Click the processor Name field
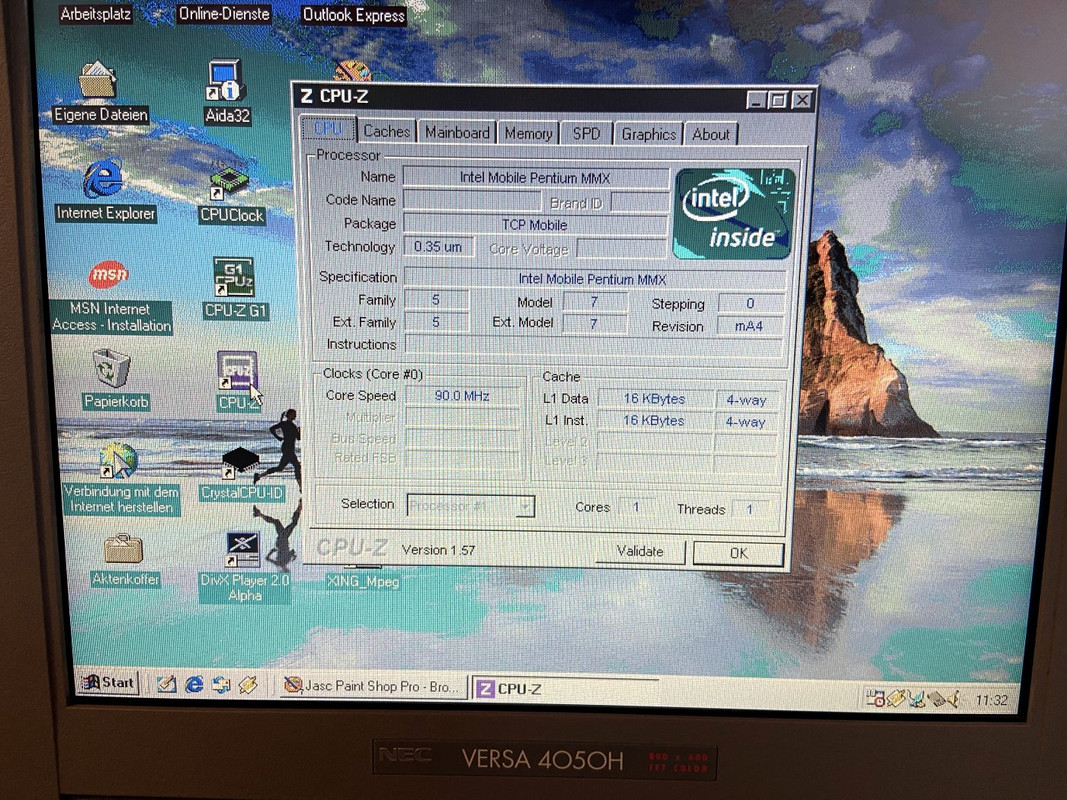Viewport: 1067px width, 800px height. pyautogui.click(x=536, y=178)
